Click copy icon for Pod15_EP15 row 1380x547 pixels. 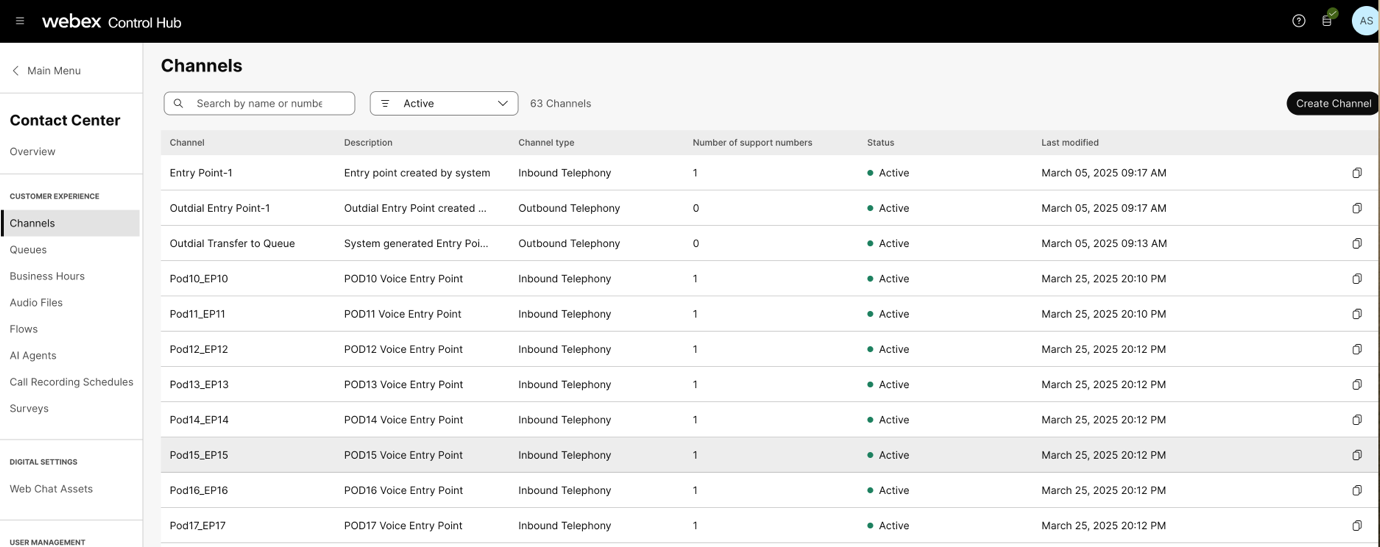(1356, 455)
